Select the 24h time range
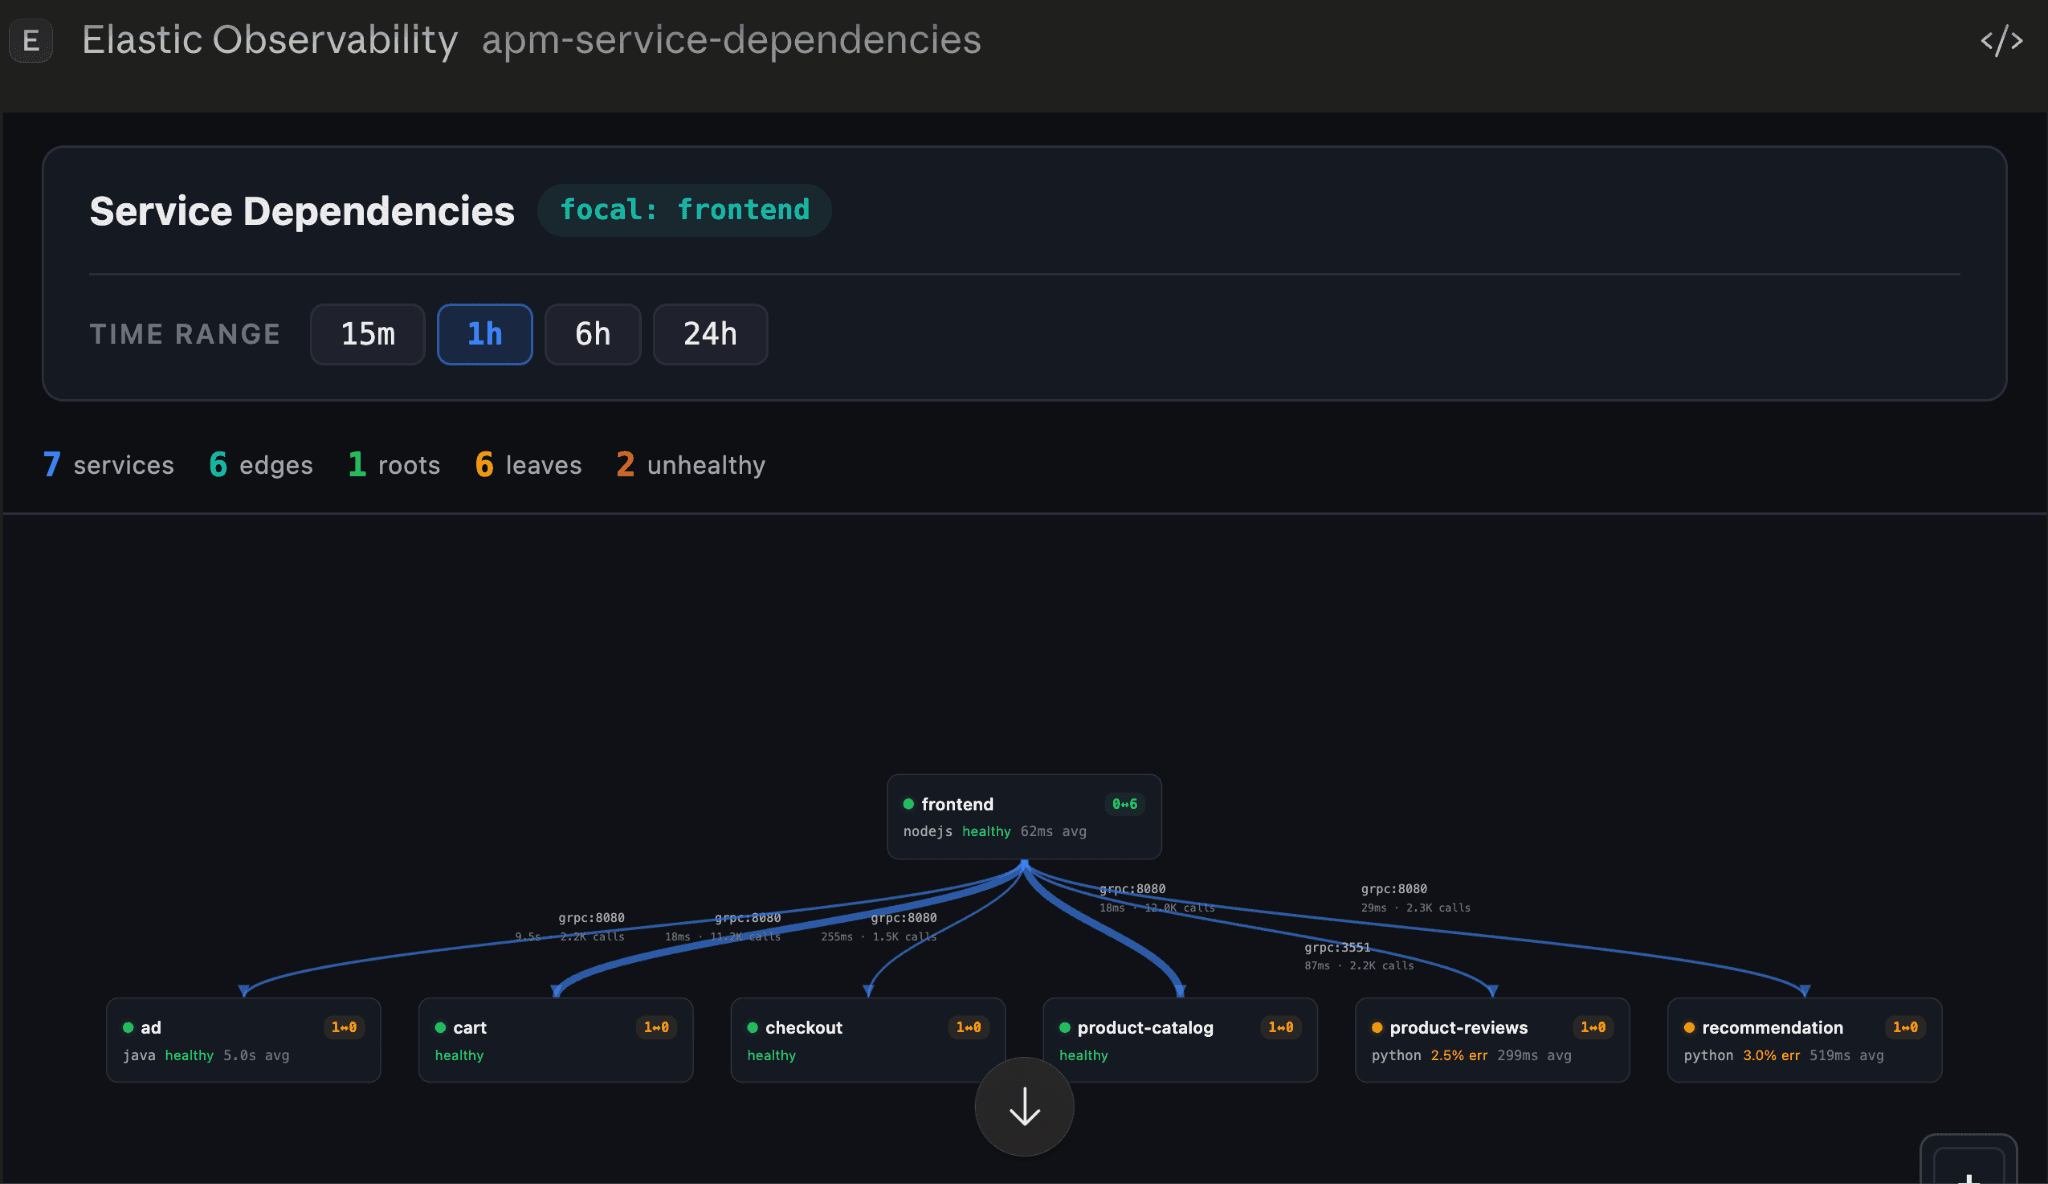Screen dimensions: 2048x1184 point(710,334)
